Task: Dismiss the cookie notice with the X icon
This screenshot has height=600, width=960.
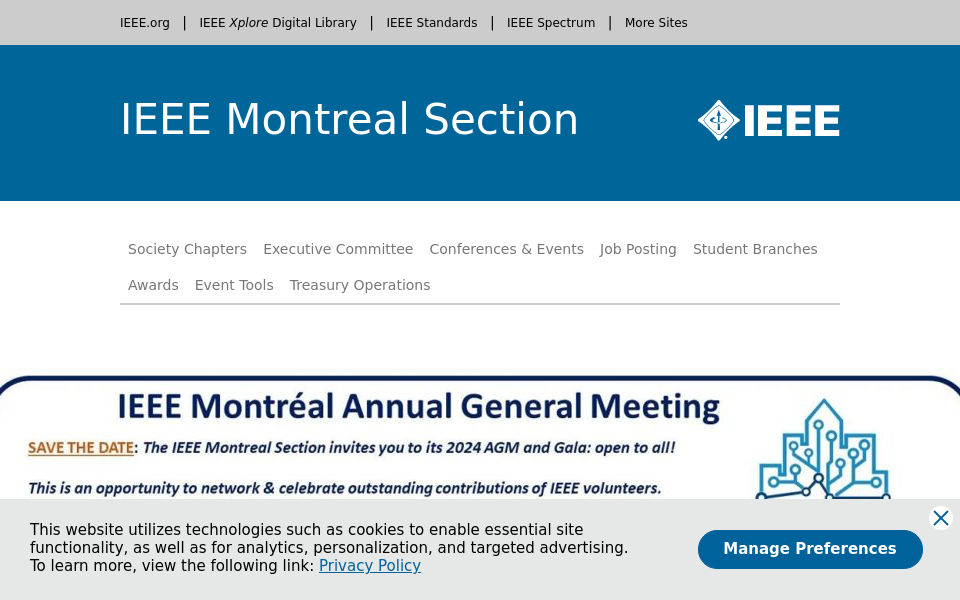Action: click(x=940, y=518)
